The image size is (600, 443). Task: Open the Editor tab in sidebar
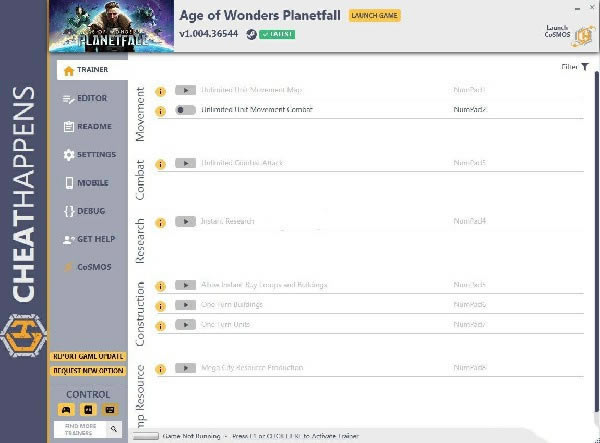tap(90, 98)
